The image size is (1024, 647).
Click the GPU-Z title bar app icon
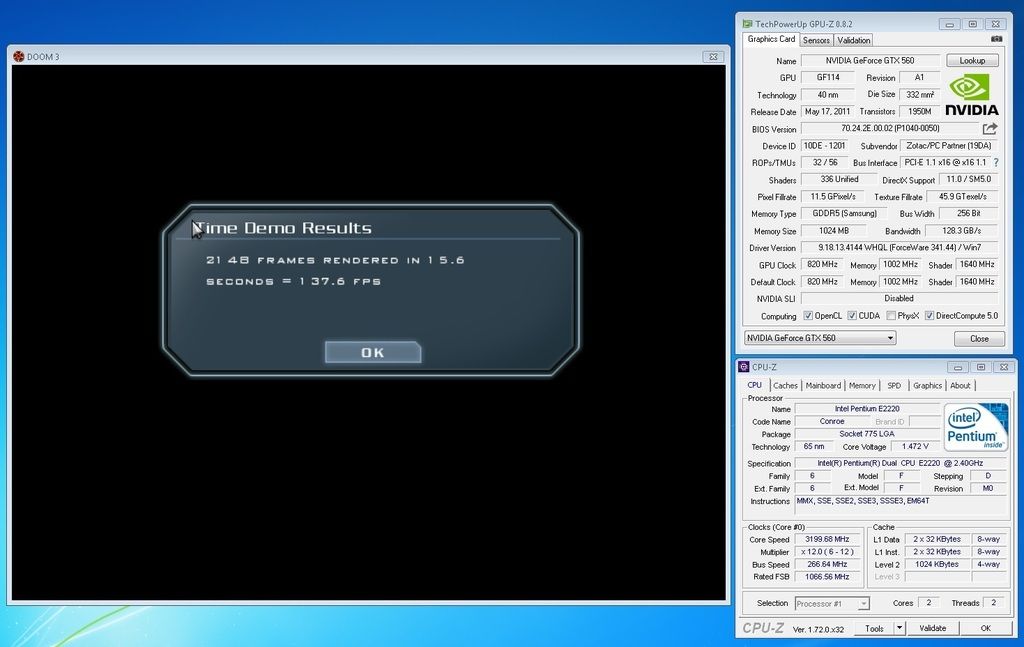point(747,24)
